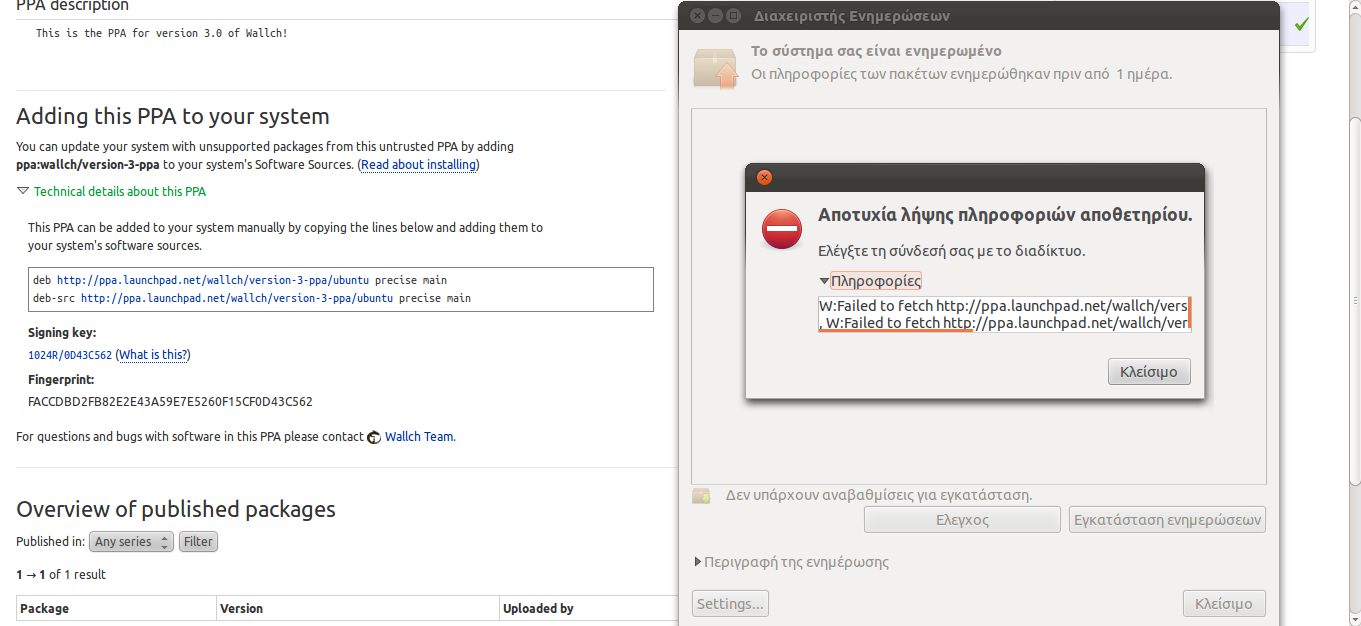
Task: Click the Filter button
Action: (x=198, y=542)
